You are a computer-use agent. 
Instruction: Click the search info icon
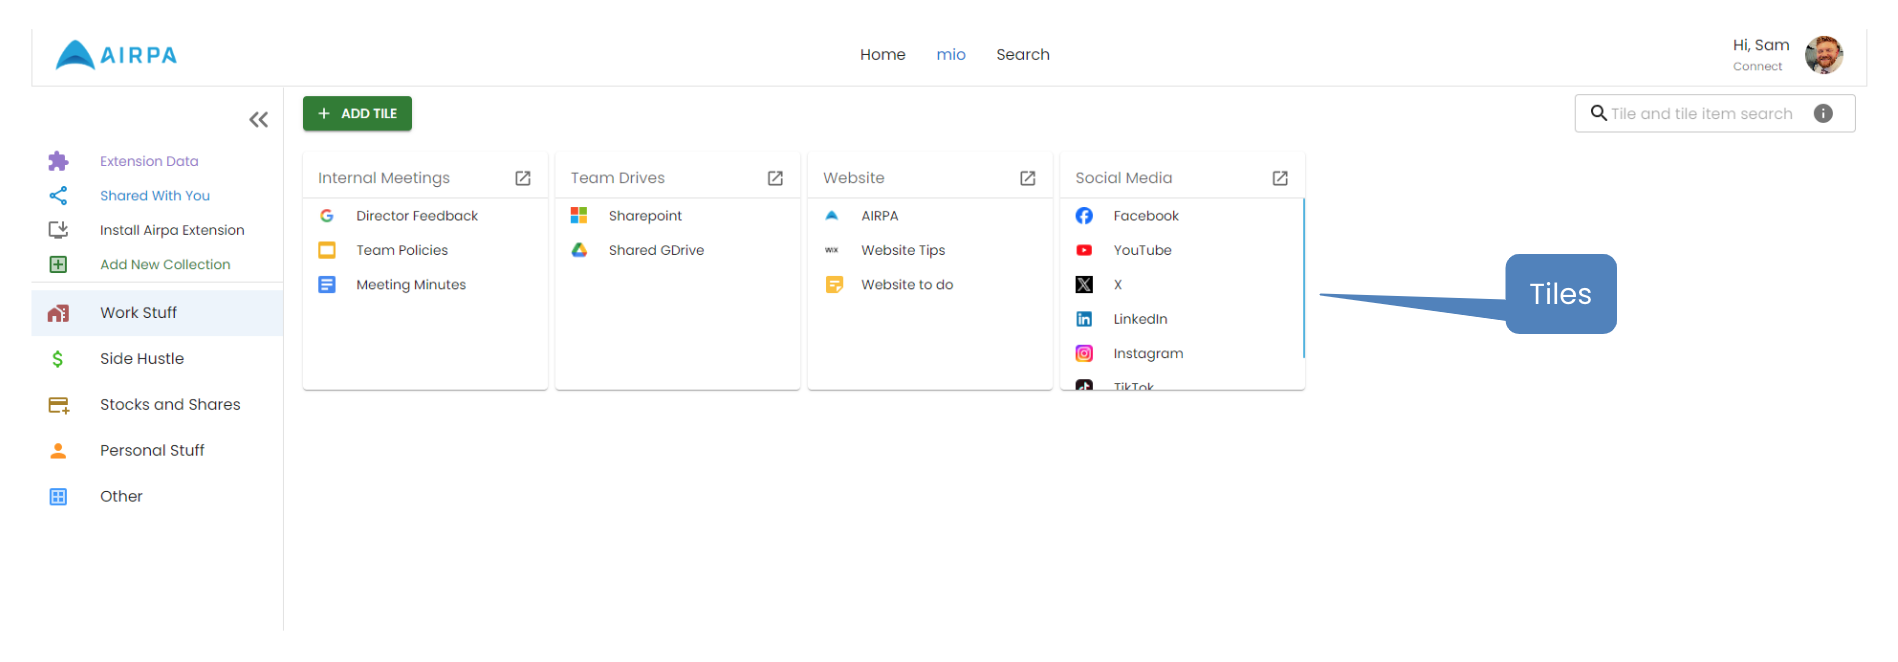[x=1823, y=114]
